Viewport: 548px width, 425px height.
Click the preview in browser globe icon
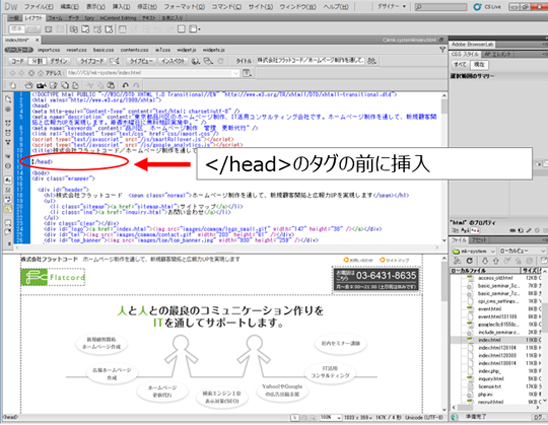pyautogui.click(x=196, y=61)
